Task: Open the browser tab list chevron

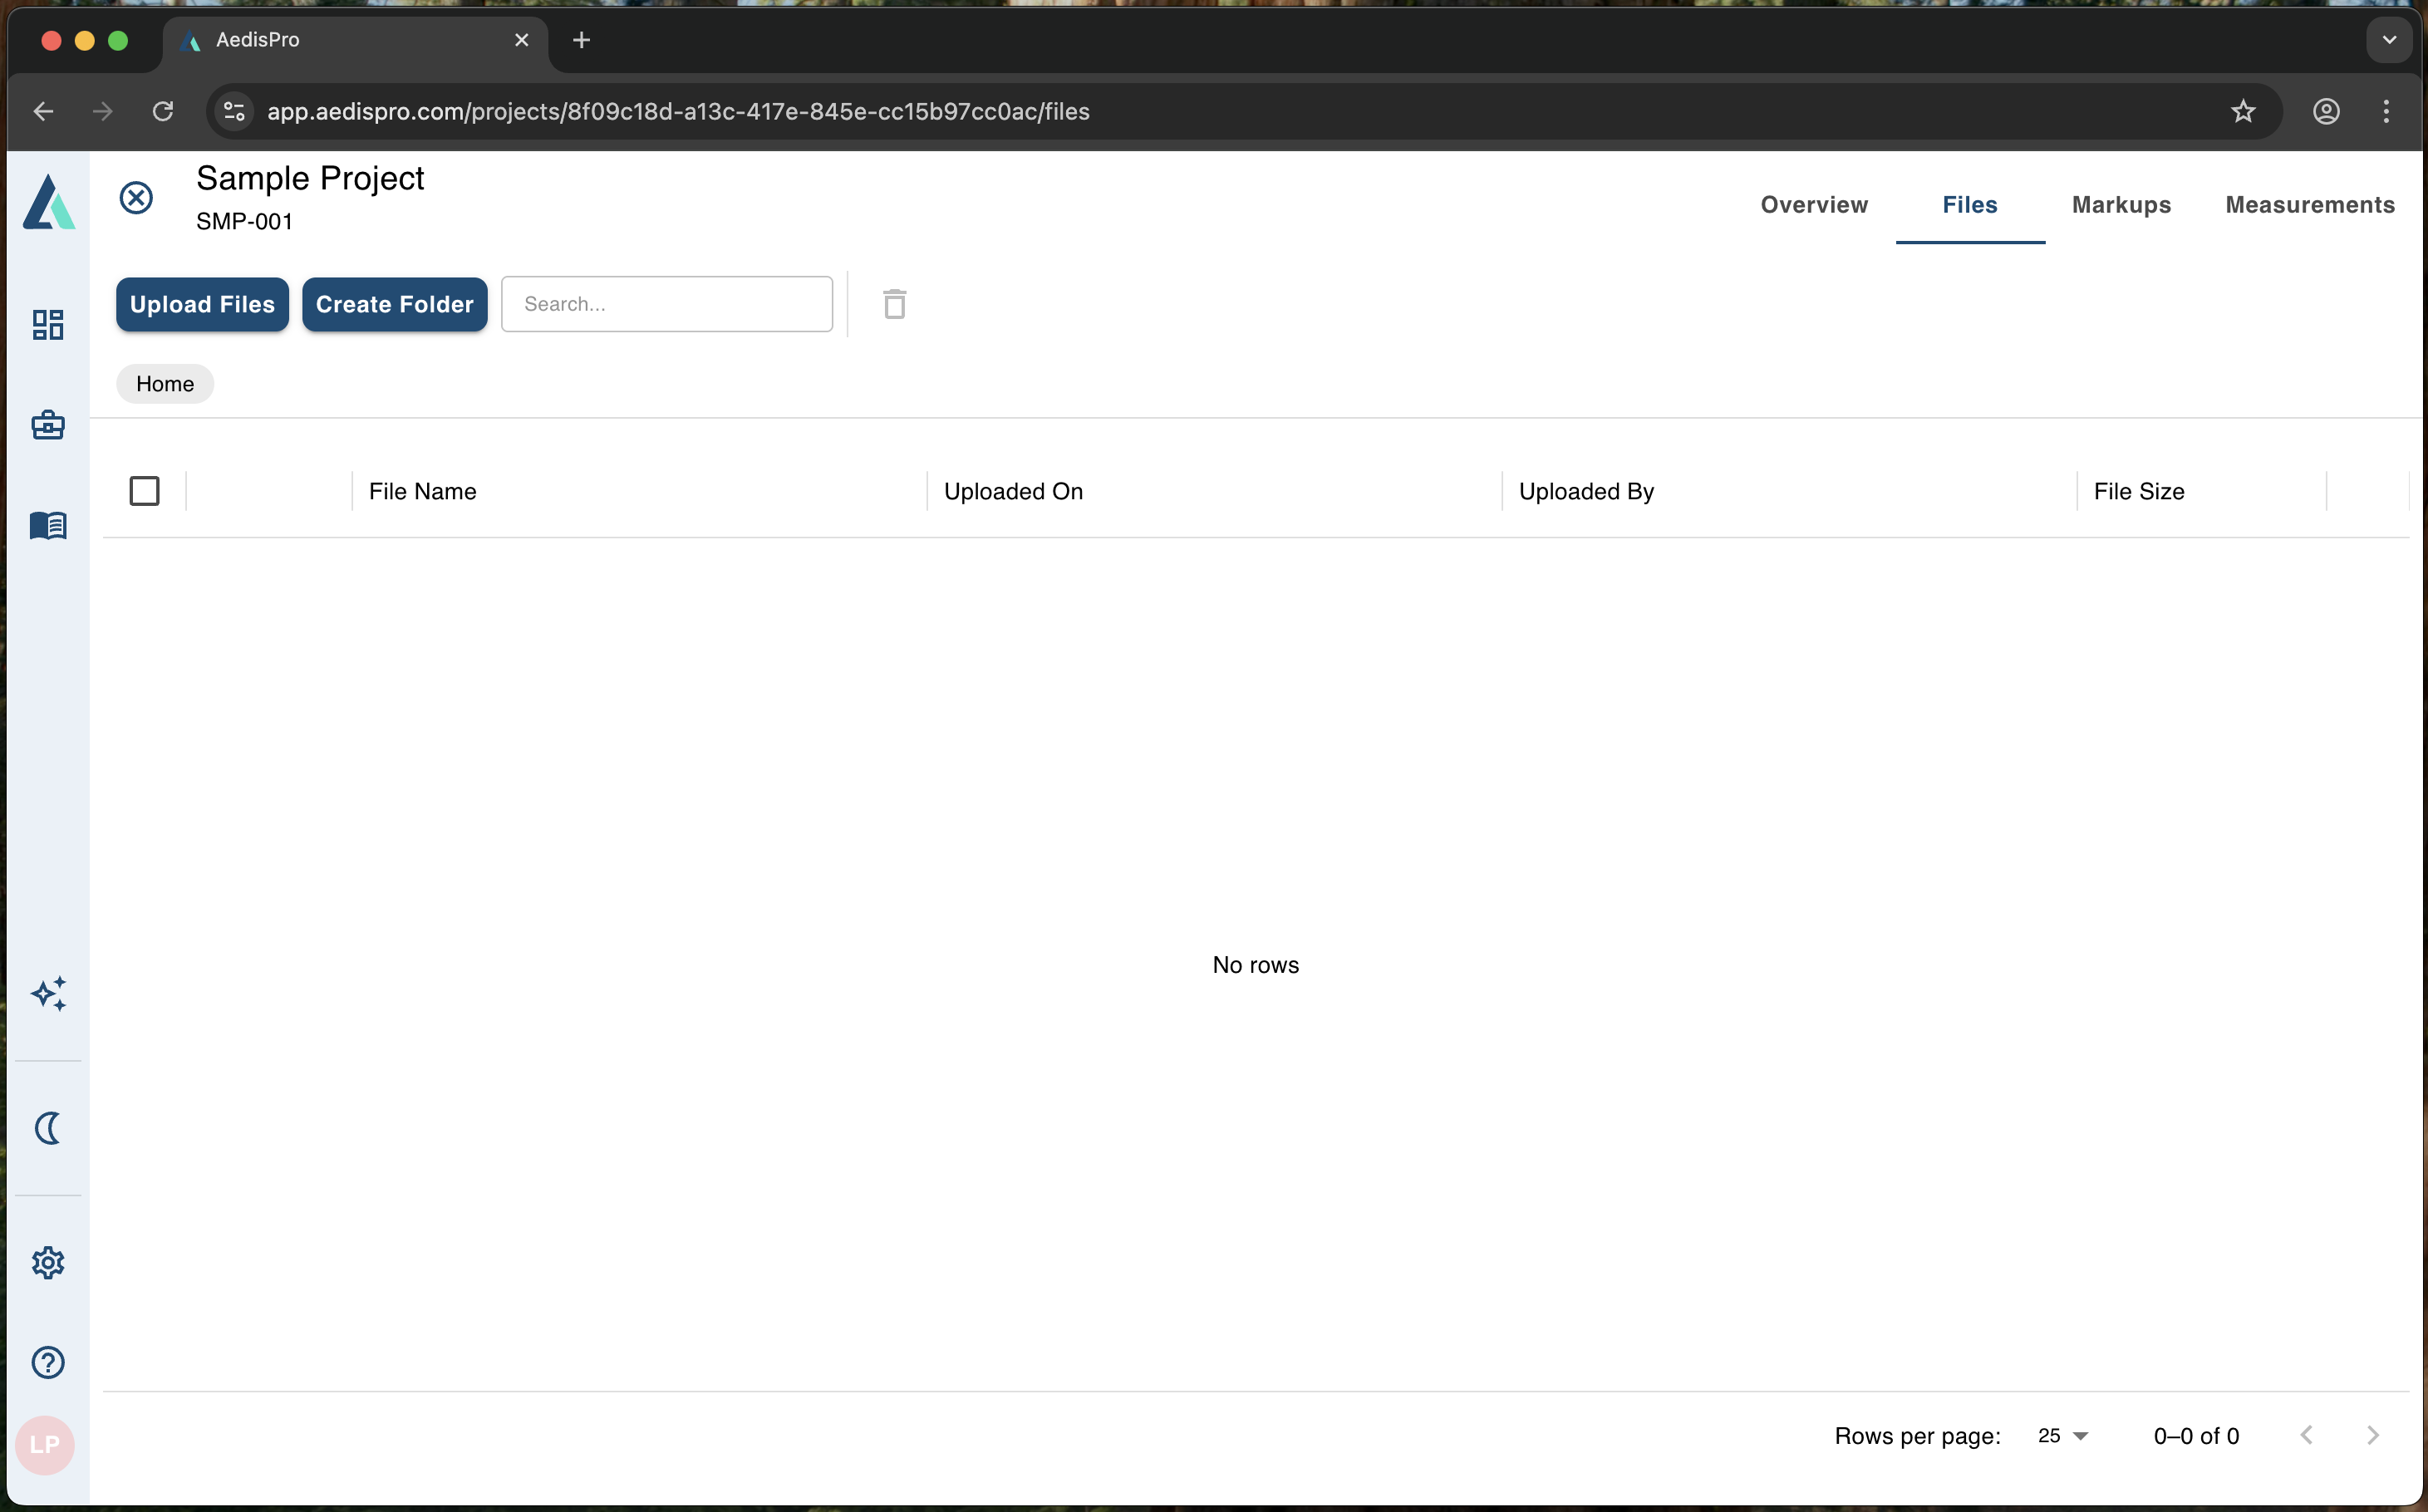Action: pos(2389,40)
